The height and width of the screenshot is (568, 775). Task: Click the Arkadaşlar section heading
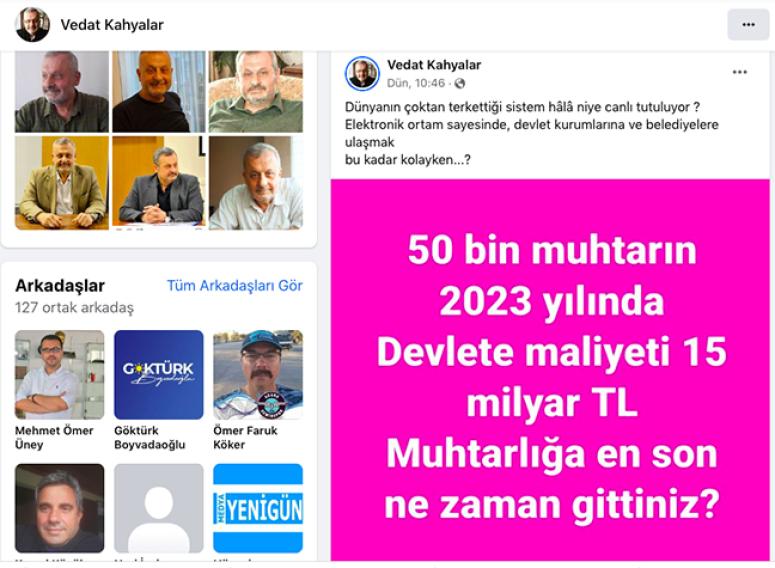pyautogui.click(x=60, y=286)
